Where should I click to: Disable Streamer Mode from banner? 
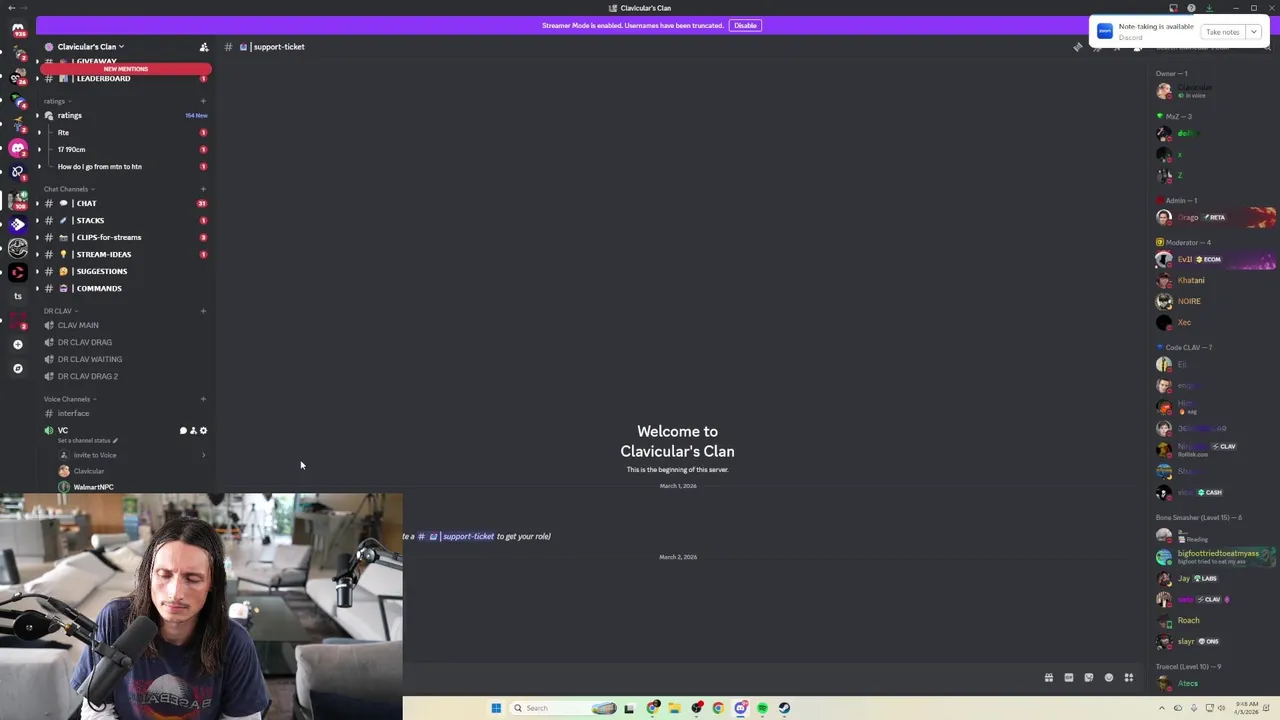point(745,25)
